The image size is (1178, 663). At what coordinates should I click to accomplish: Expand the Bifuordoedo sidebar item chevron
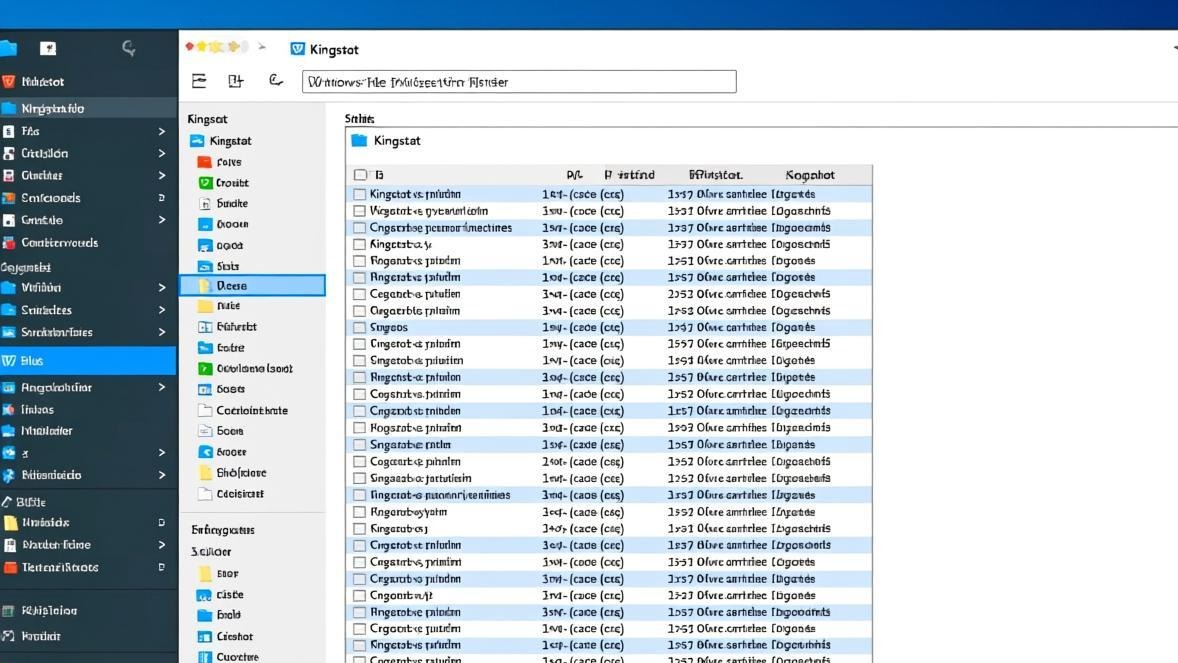pyautogui.click(x=162, y=475)
